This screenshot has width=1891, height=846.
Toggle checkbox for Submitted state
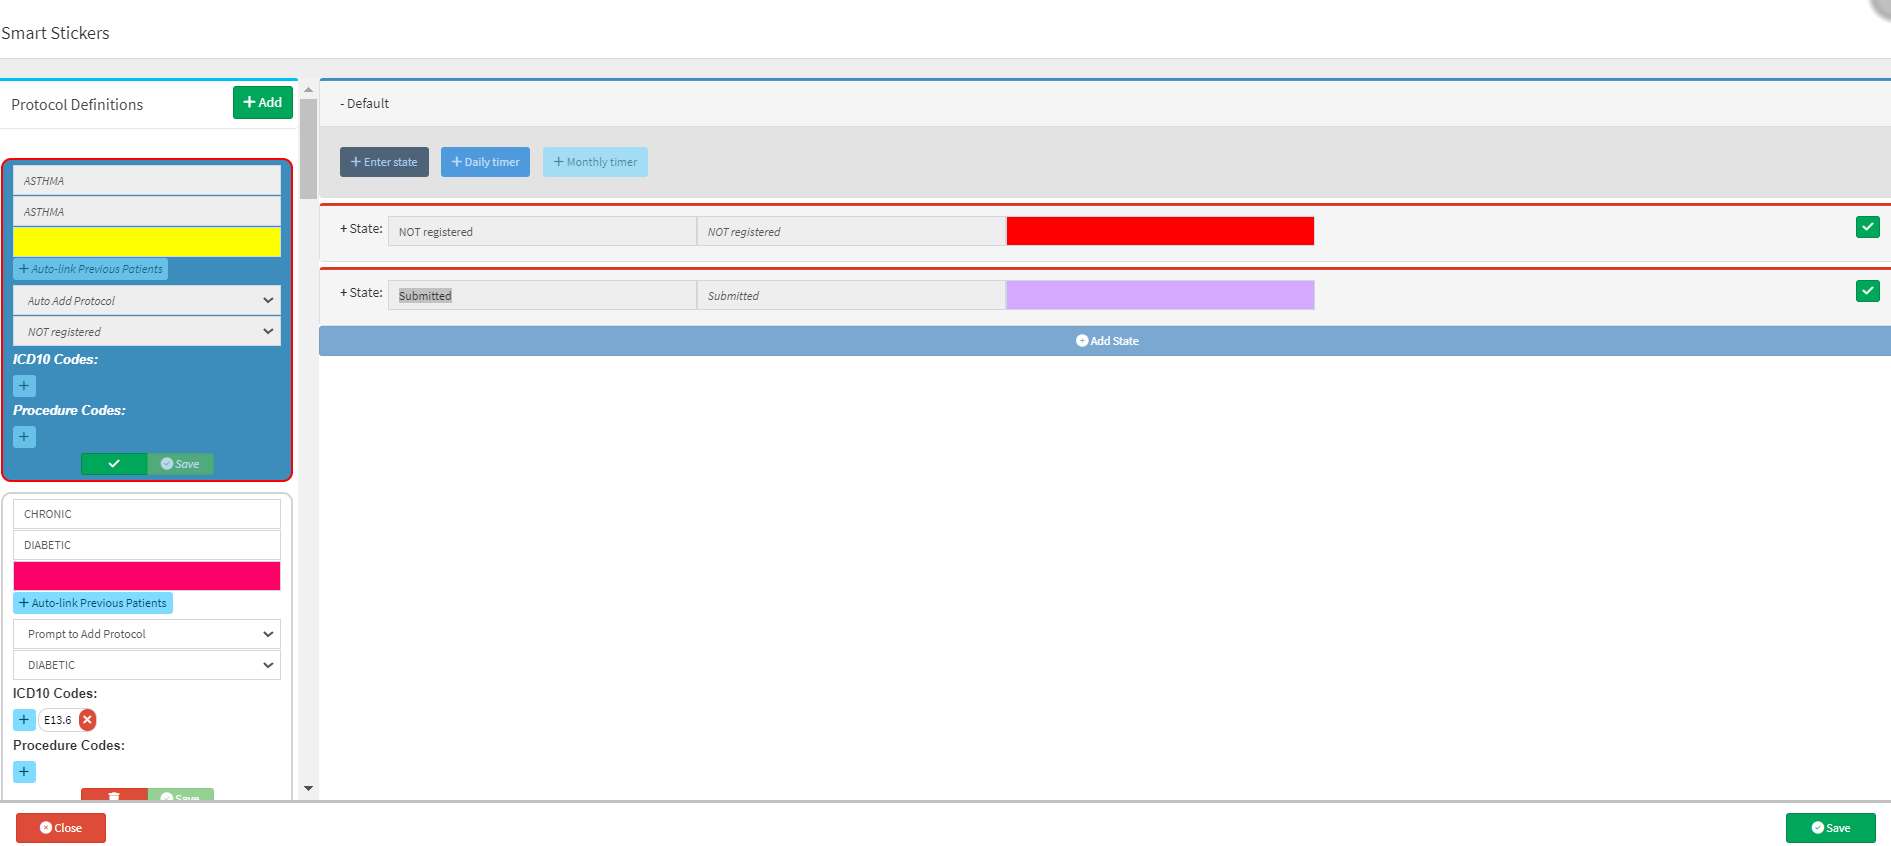coord(1867,291)
